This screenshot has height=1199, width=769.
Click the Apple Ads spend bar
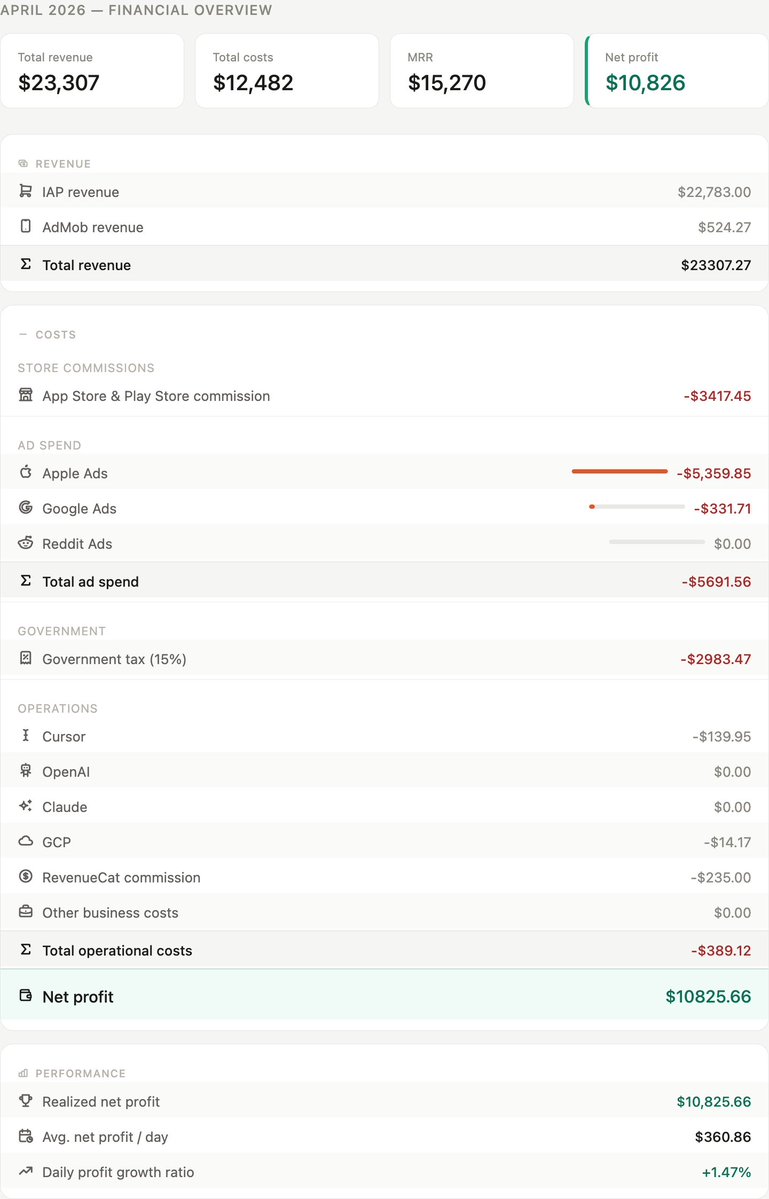coord(620,472)
